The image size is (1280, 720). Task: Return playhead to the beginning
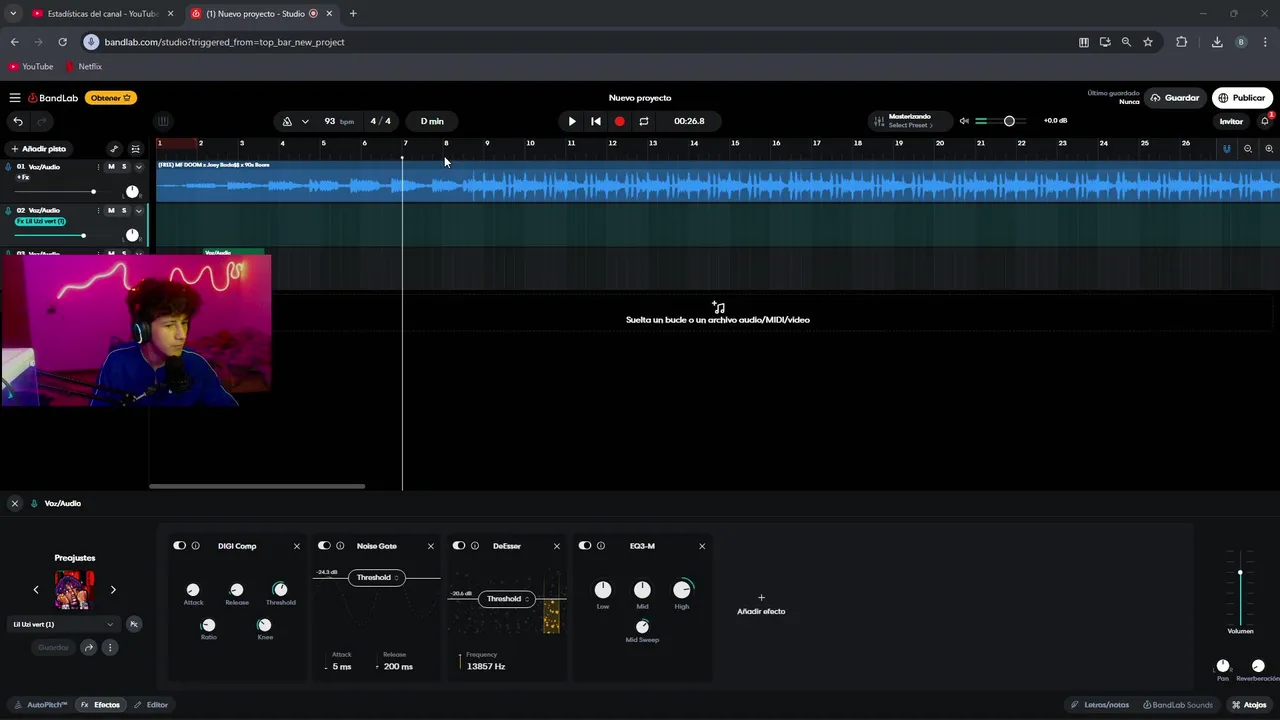tap(596, 121)
